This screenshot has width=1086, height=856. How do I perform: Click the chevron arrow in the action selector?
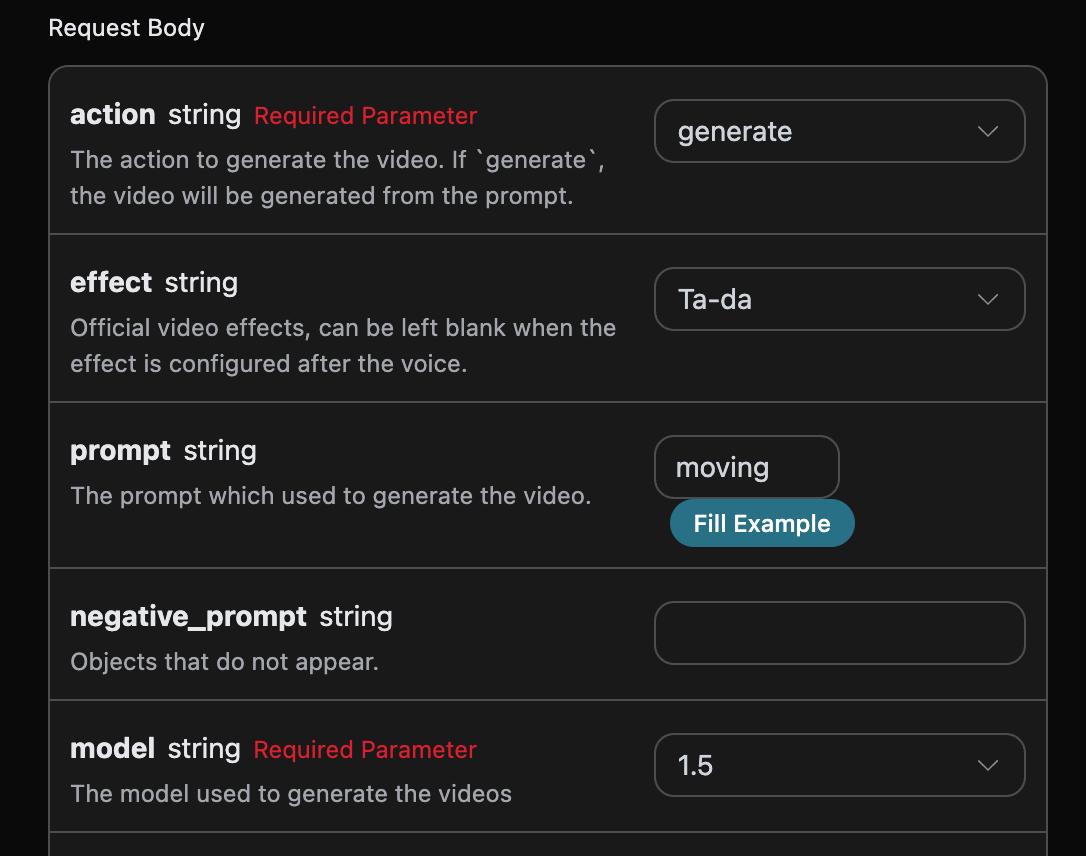[987, 132]
